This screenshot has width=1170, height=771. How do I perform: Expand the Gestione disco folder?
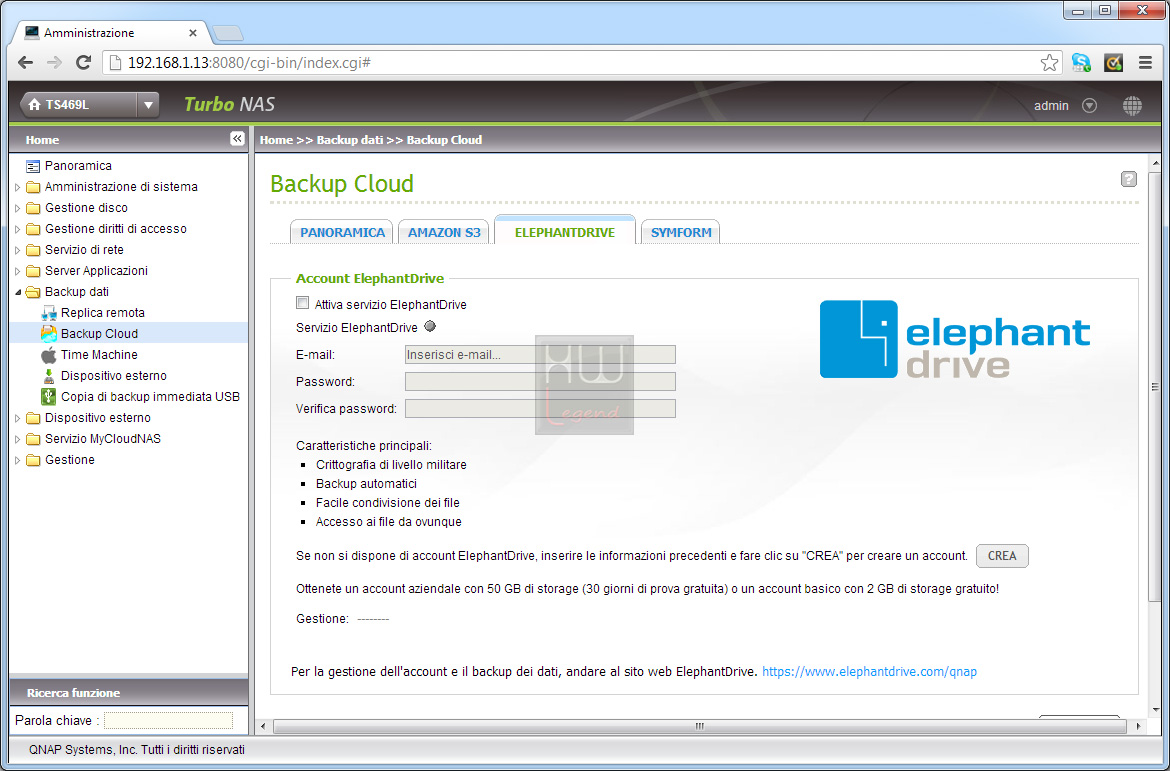point(18,207)
